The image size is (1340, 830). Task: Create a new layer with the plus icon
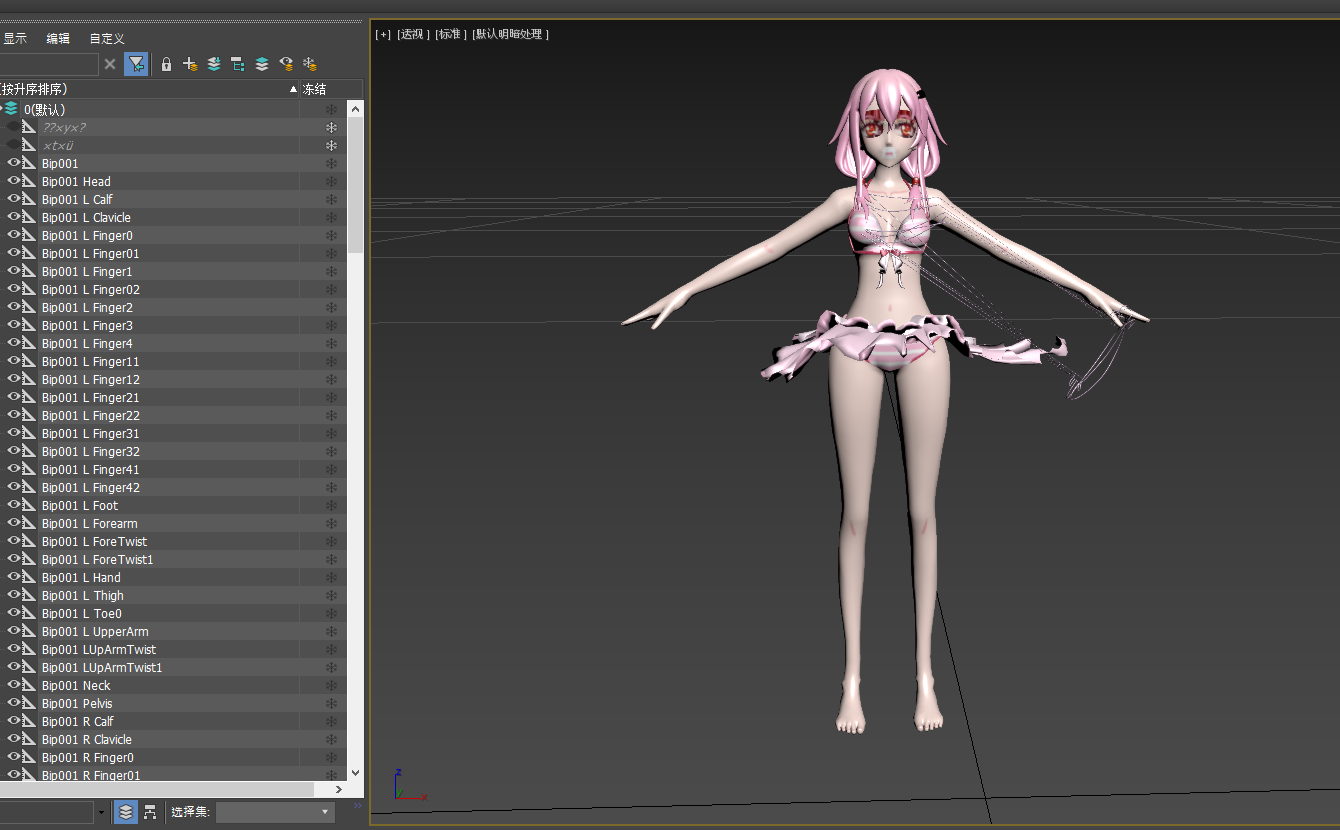190,64
